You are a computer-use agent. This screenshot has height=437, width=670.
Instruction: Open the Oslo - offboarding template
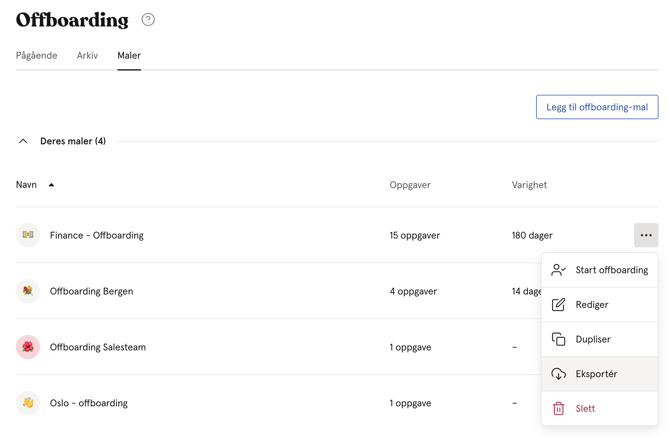(88, 403)
